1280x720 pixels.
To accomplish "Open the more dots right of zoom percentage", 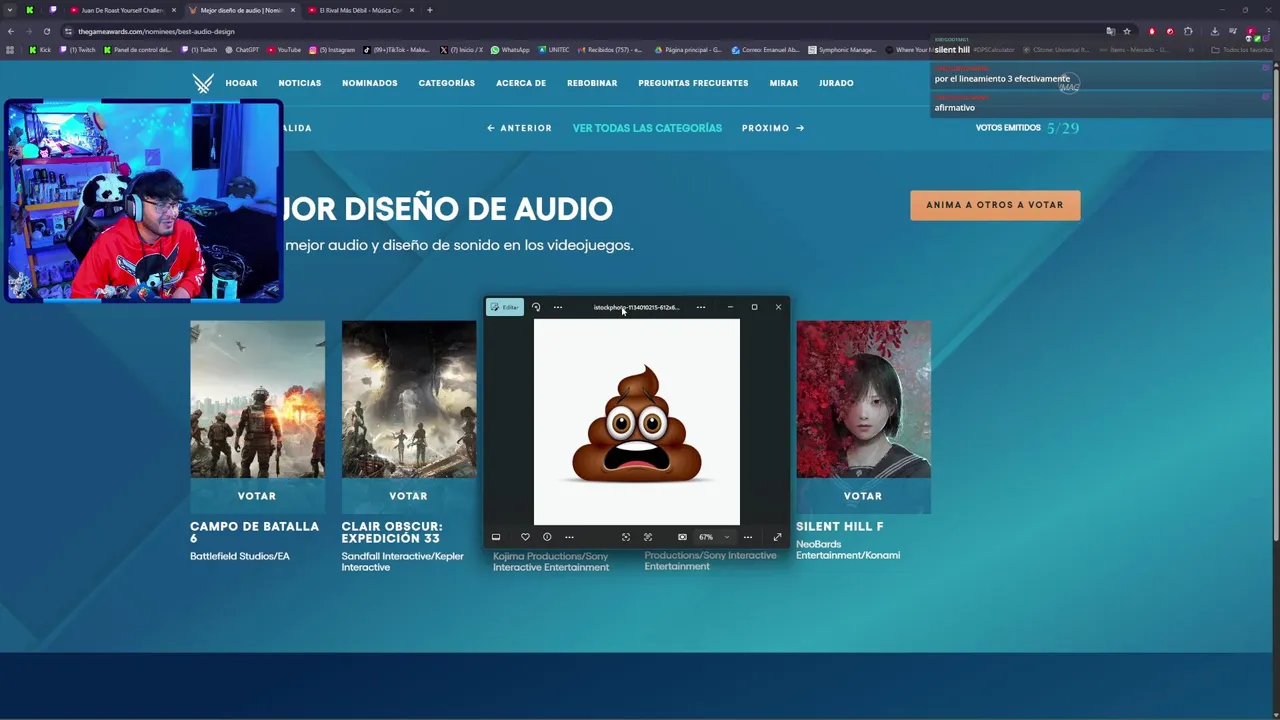I will (x=748, y=537).
